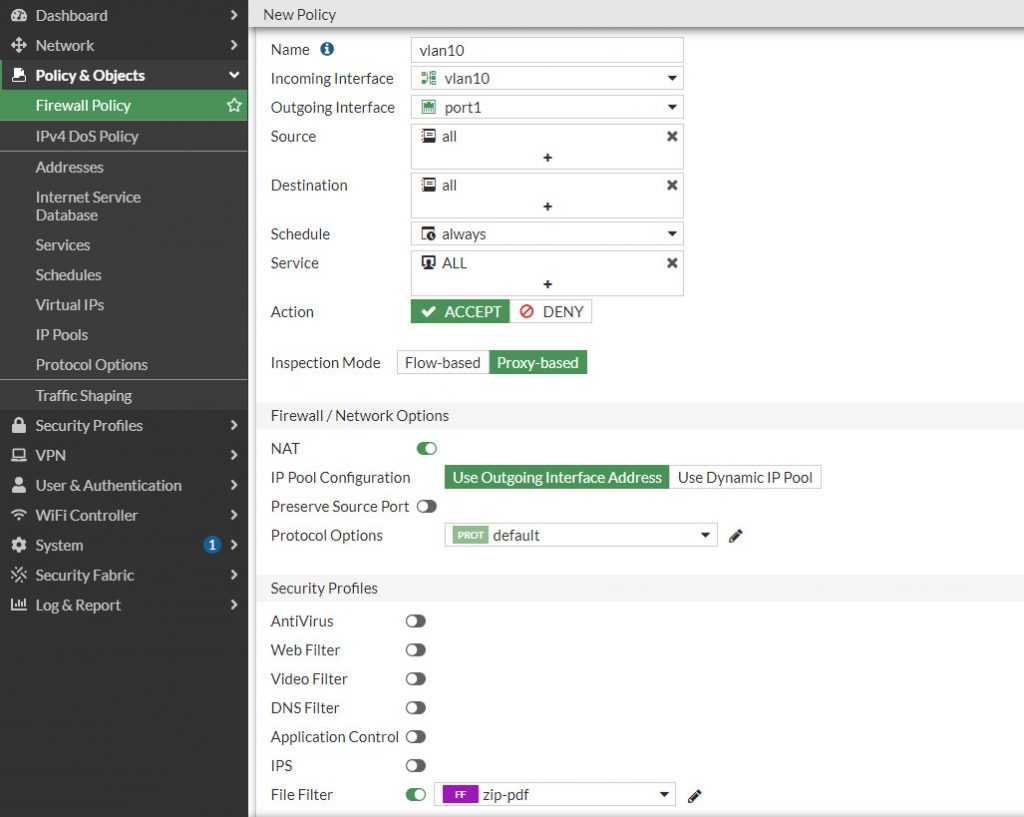This screenshot has height=817, width=1024.
Task: Add another Source address entry
Action: [546, 157]
